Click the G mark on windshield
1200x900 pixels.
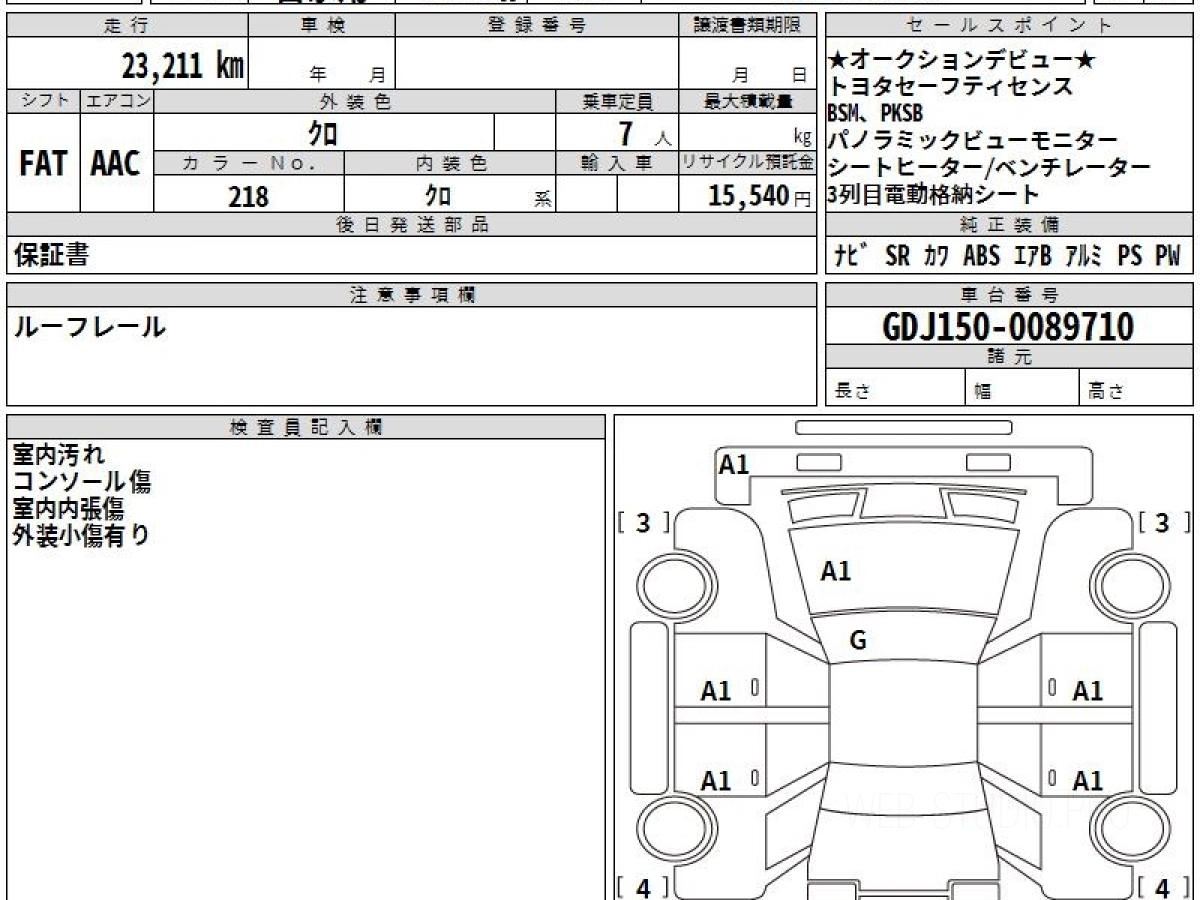pos(858,642)
